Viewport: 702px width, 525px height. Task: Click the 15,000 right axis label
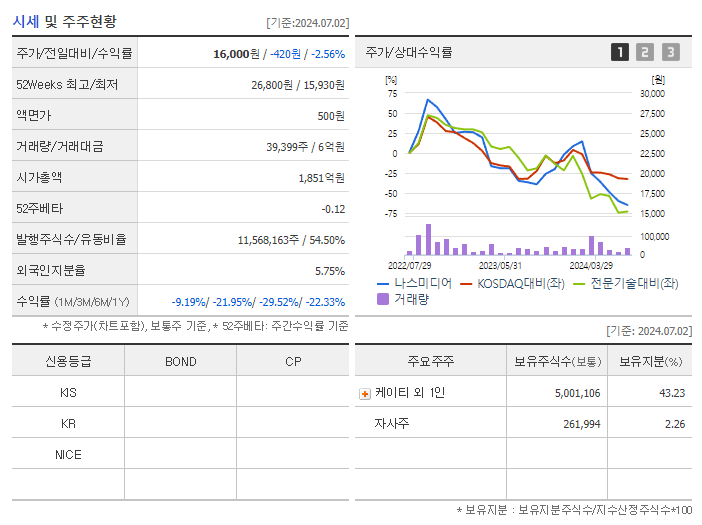pos(652,214)
